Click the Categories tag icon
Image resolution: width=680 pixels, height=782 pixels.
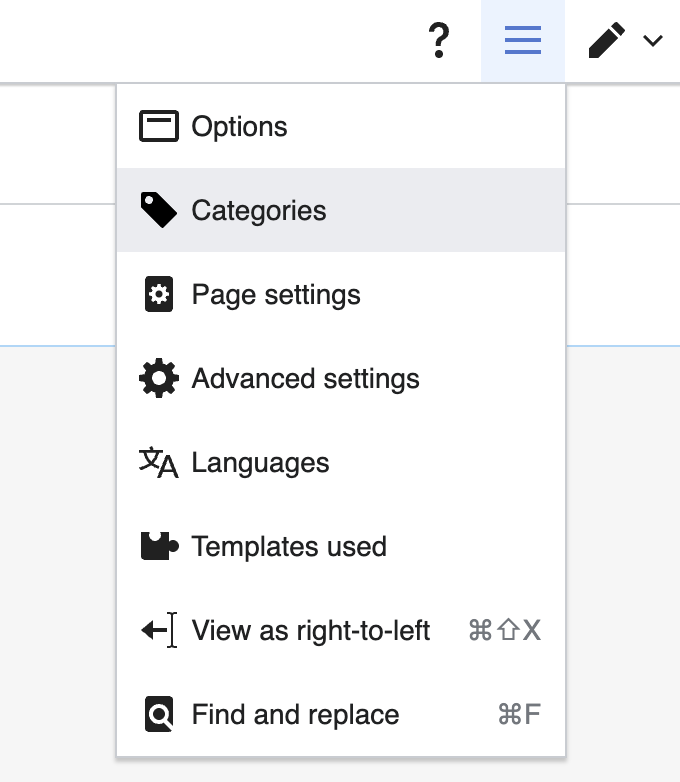click(158, 211)
